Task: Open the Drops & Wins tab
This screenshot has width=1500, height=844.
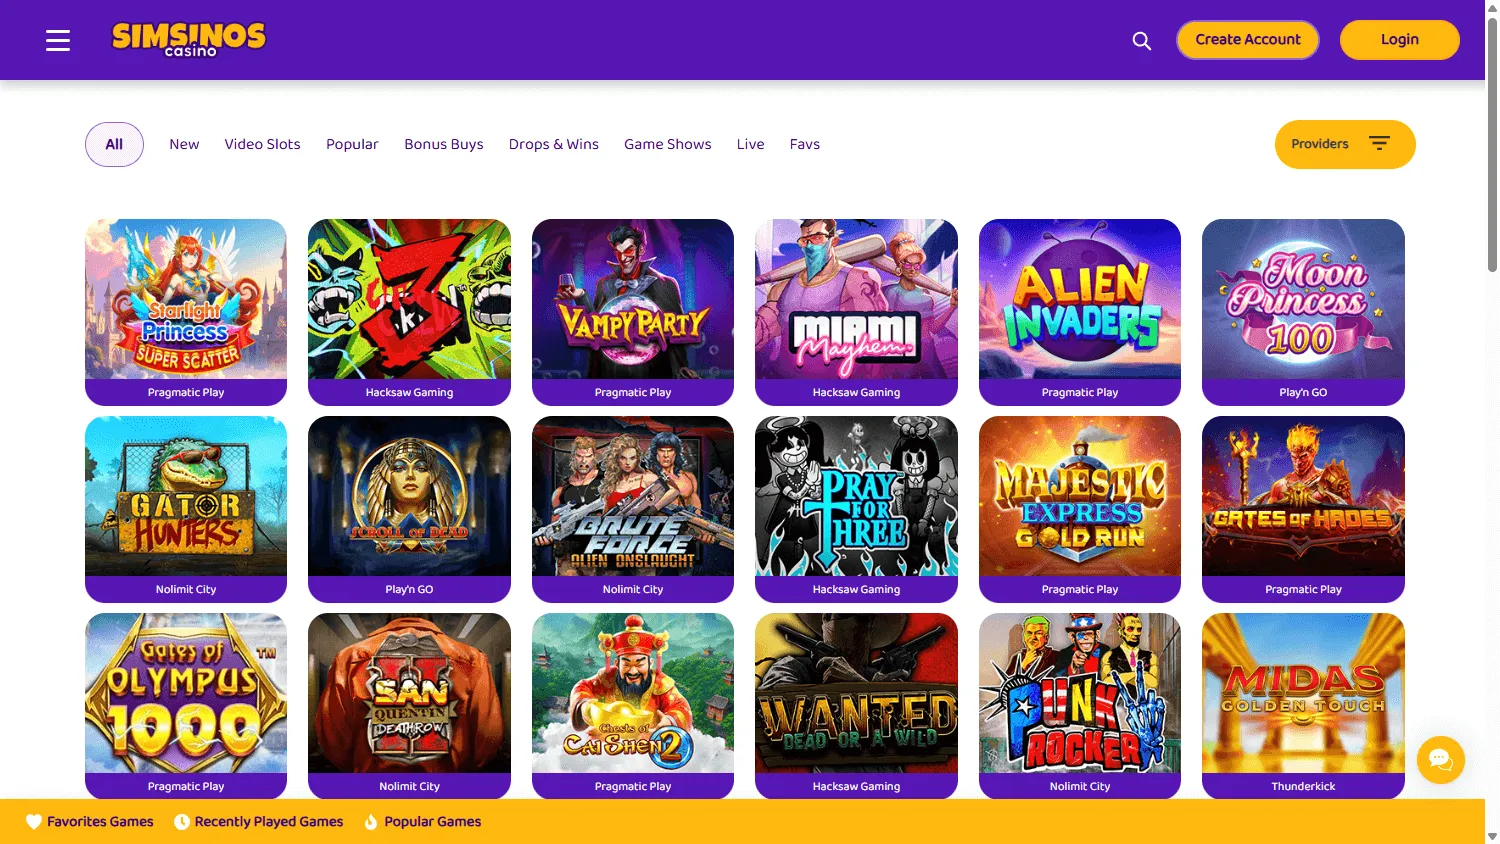Action: click(x=554, y=144)
